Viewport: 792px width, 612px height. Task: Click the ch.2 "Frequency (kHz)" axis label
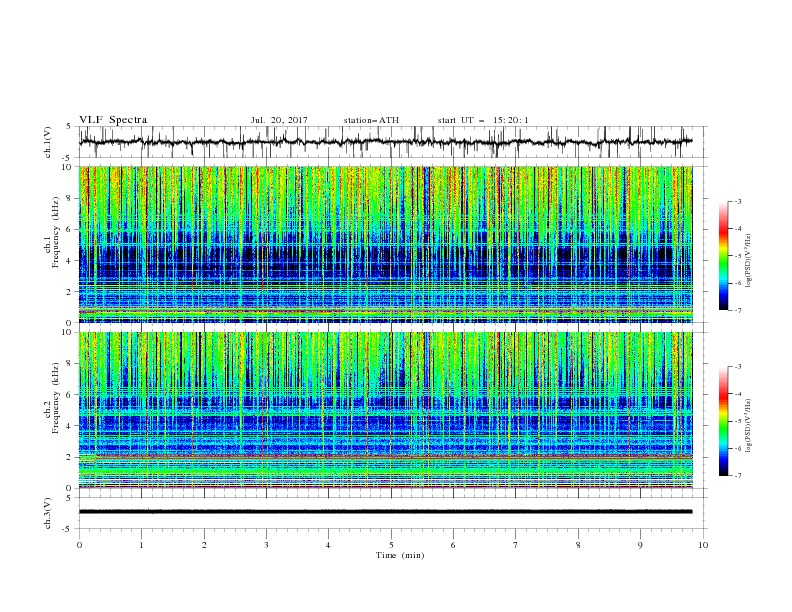tap(56, 397)
